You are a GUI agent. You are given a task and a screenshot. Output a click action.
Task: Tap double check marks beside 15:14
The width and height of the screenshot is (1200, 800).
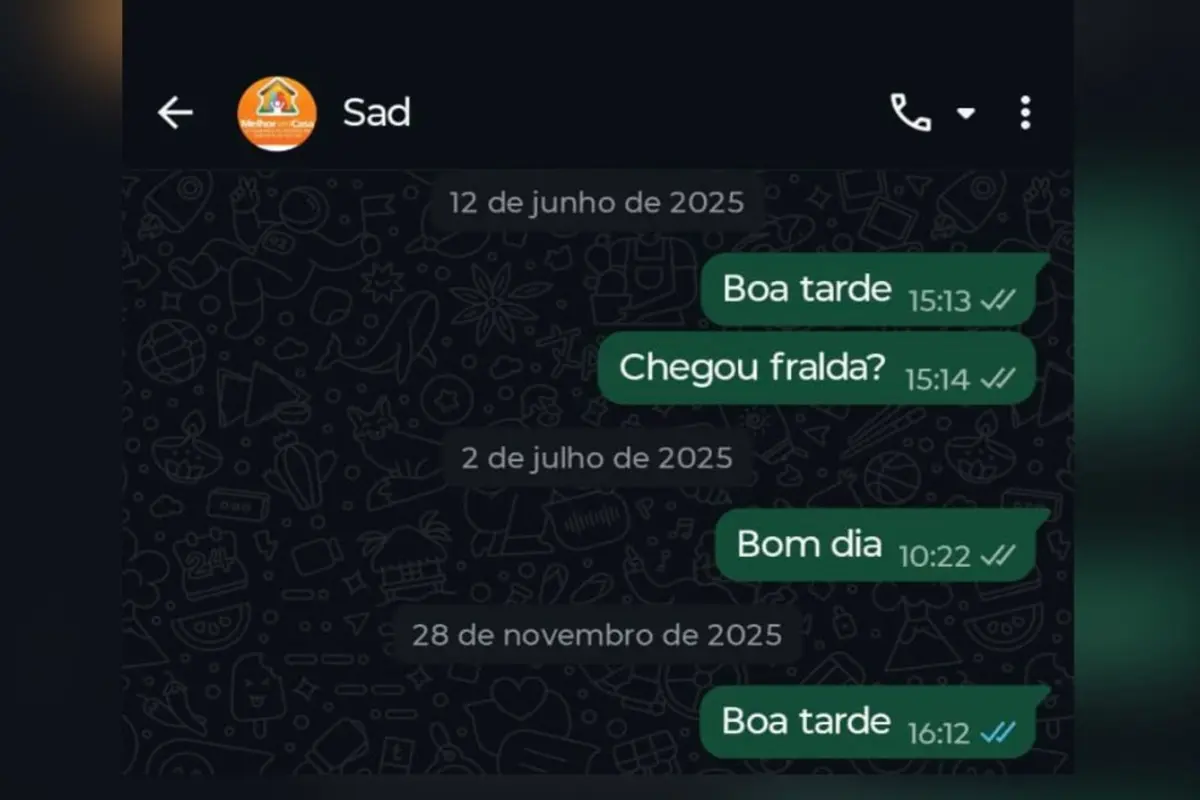997,379
